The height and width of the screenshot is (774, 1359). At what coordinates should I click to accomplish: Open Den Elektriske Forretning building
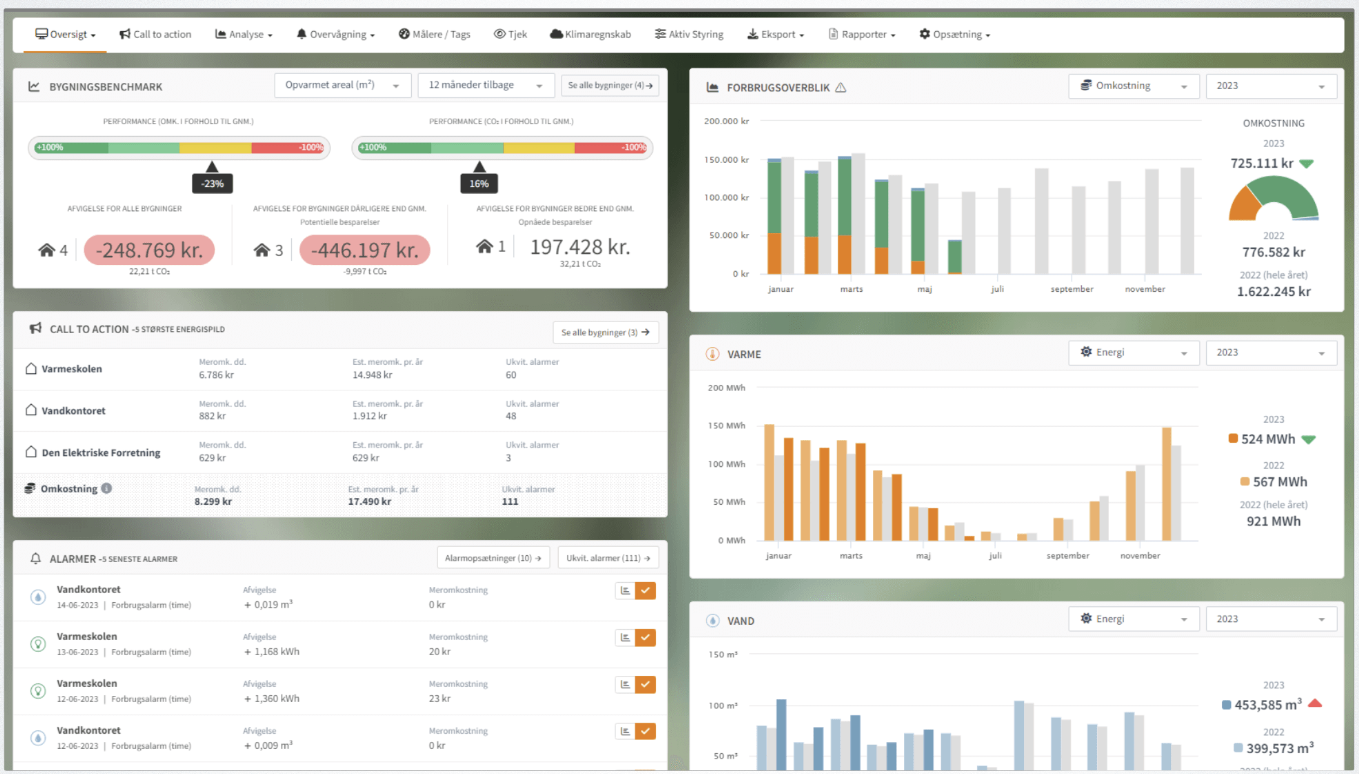[x=101, y=453]
